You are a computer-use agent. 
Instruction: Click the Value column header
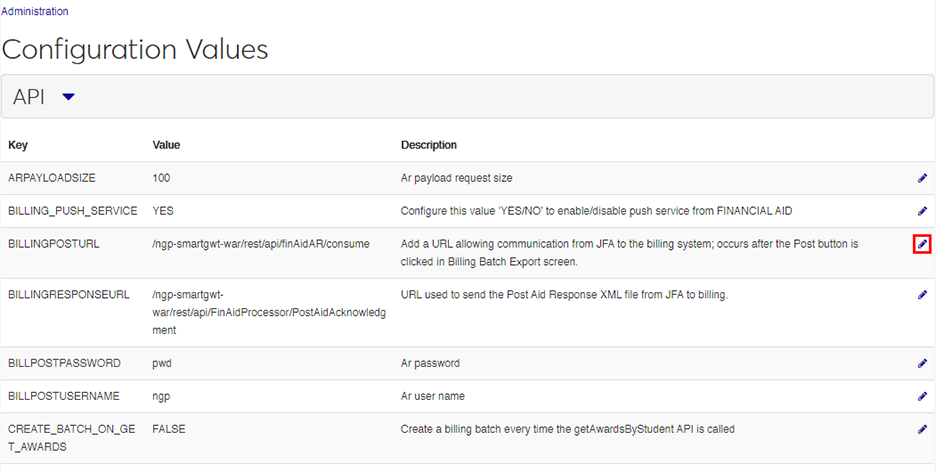pyautogui.click(x=166, y=145)
